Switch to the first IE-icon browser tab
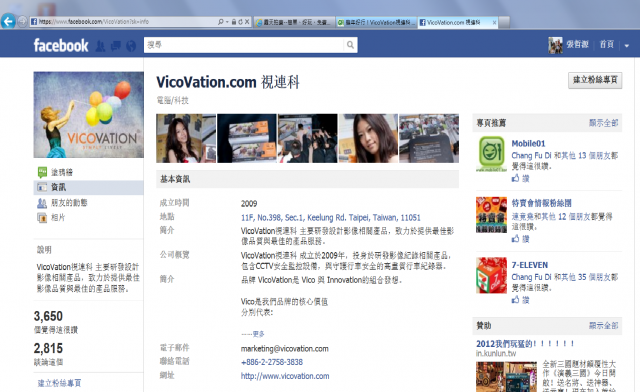Image resolution: width=640 pixels, height=392 pixels. click(x=295, y=22)
